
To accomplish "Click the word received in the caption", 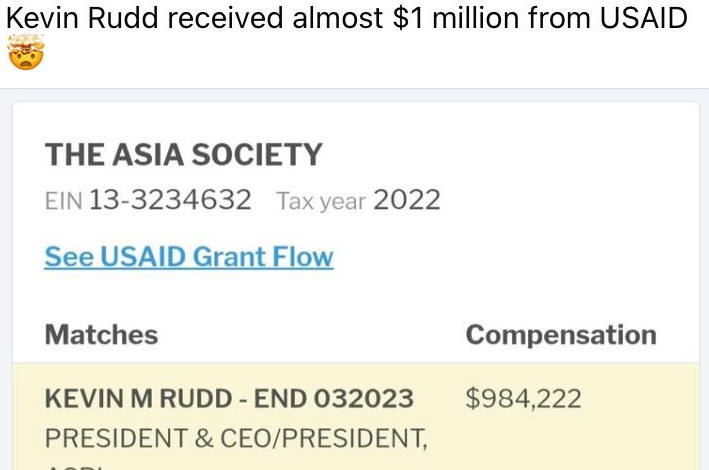I will (x=230, y=19).
